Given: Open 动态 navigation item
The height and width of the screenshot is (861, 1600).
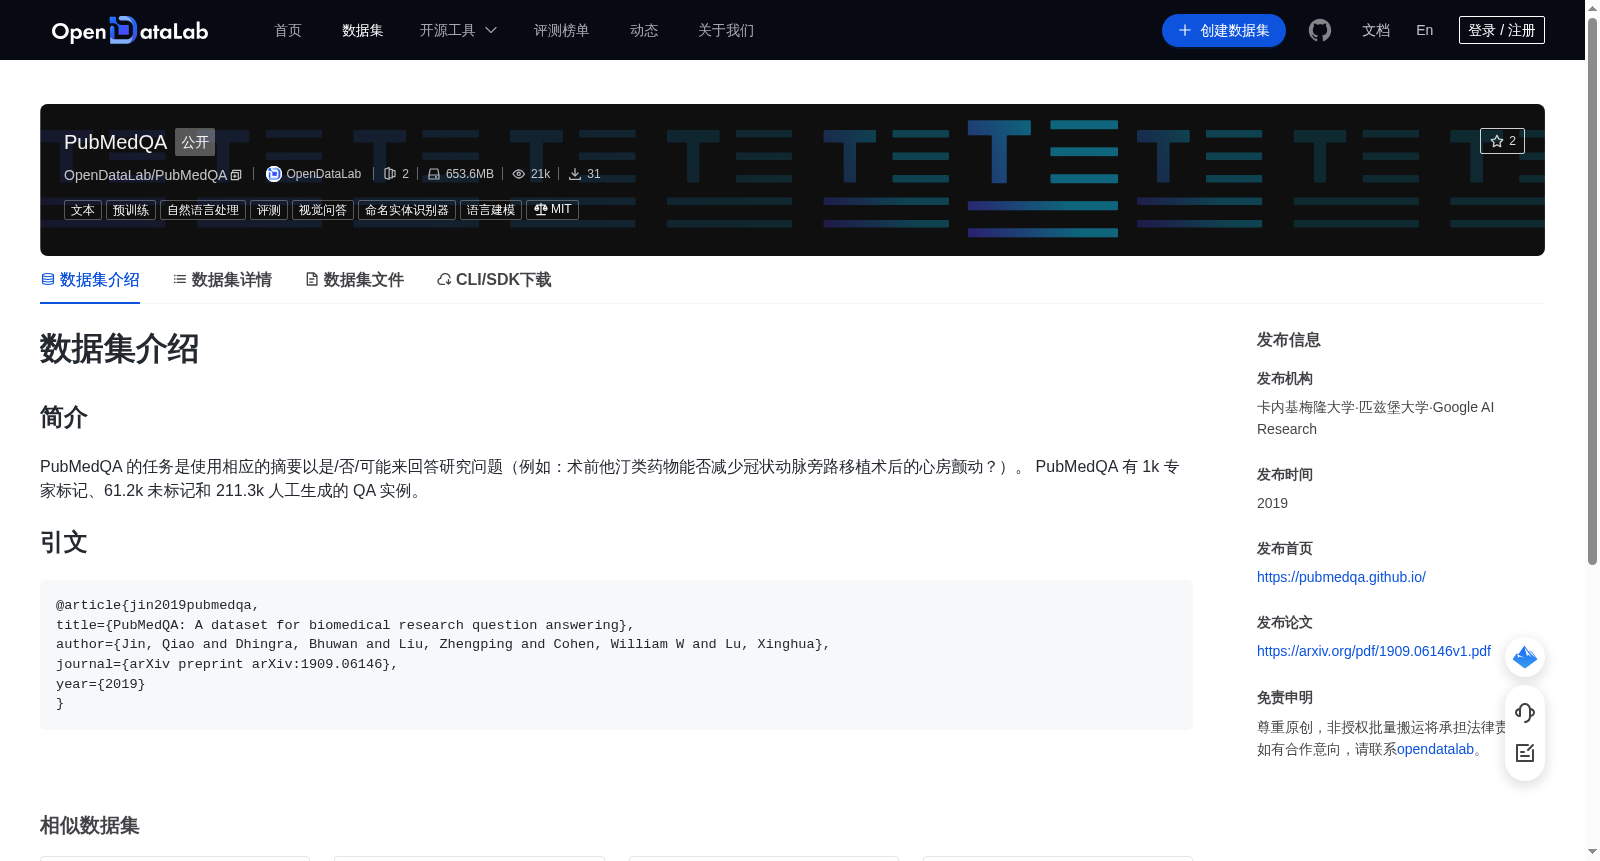Looking at the screenshot, I should (x=644, y=30).
